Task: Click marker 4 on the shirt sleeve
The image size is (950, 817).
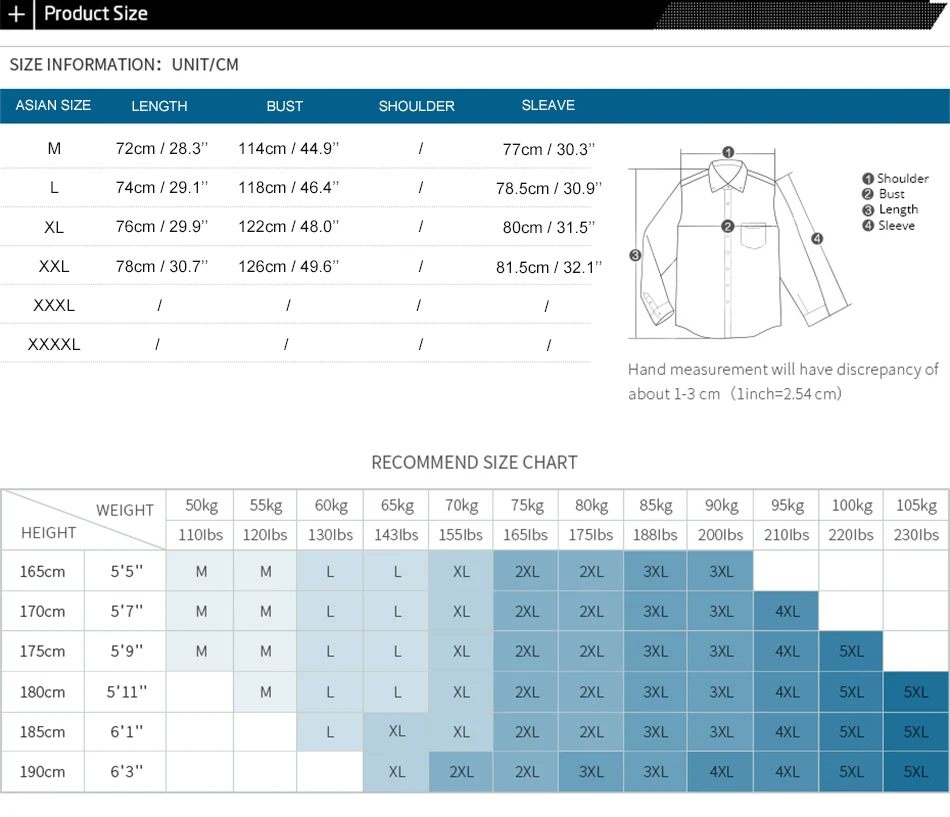Action: 817,238
